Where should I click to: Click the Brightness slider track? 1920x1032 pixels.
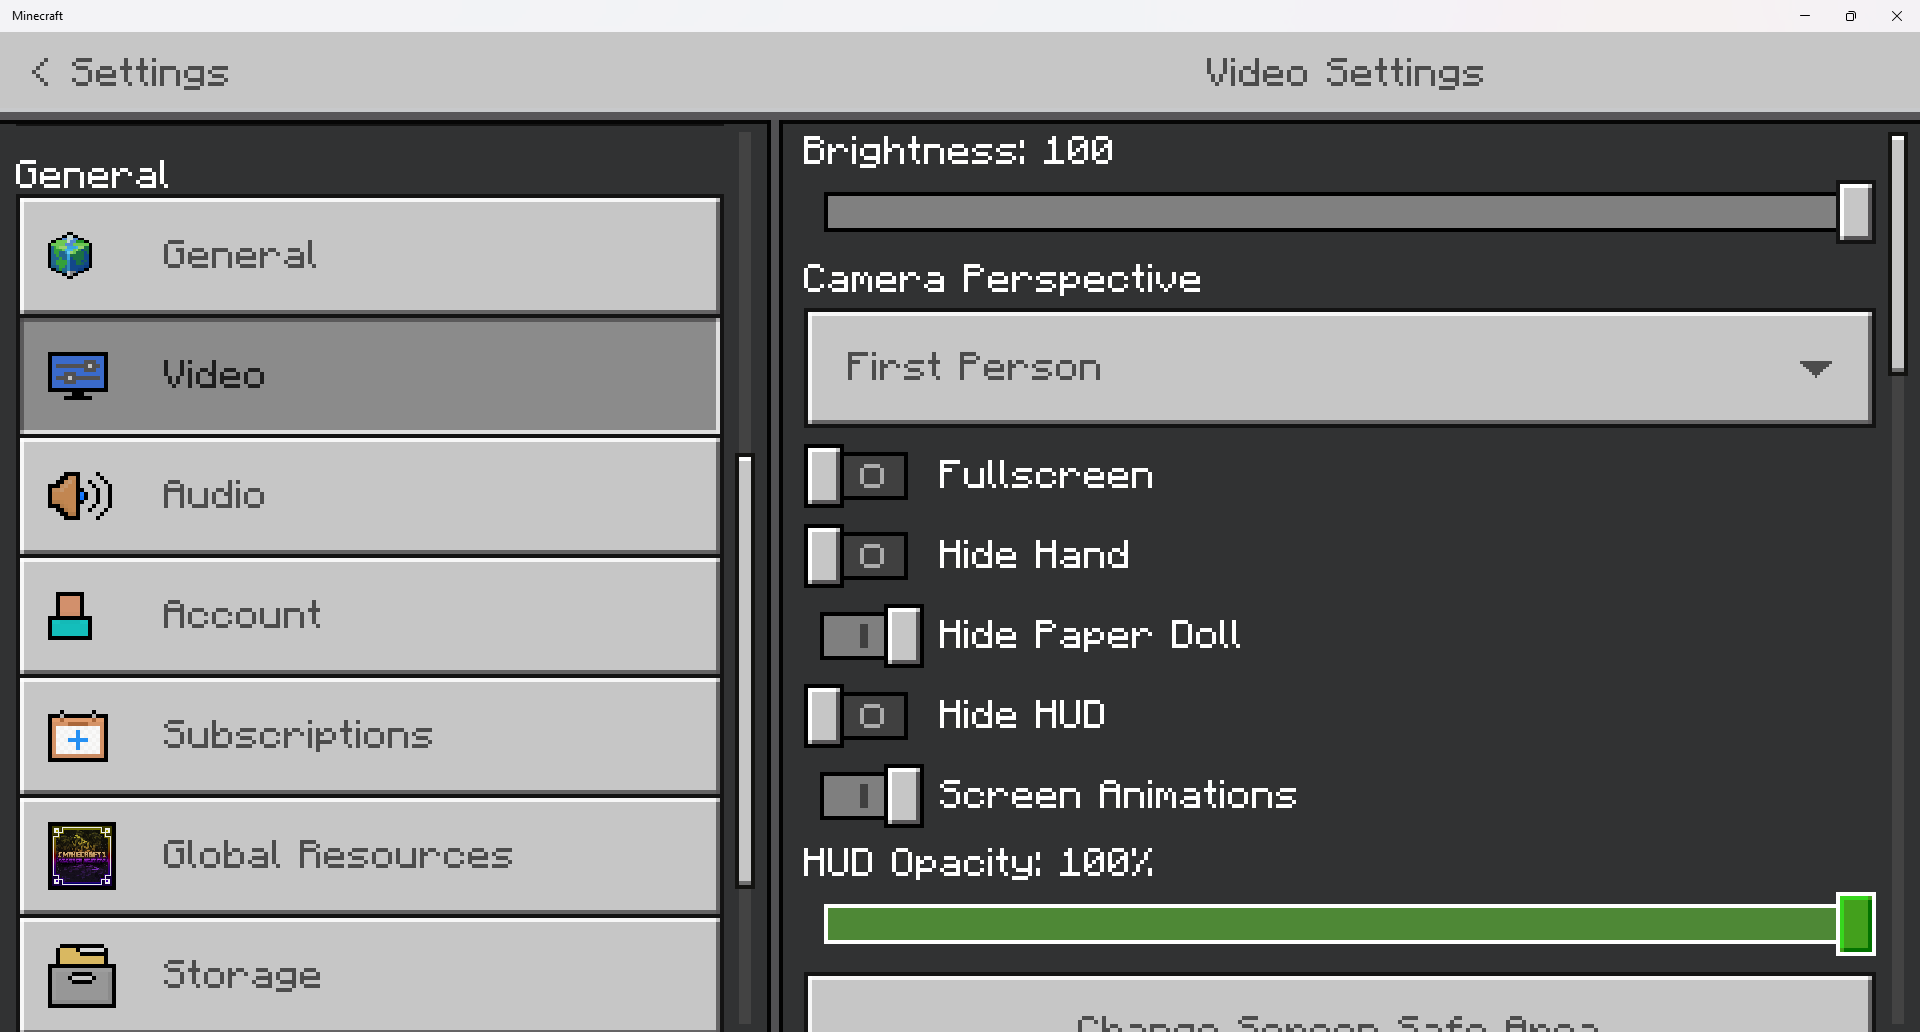(1330, 213)
